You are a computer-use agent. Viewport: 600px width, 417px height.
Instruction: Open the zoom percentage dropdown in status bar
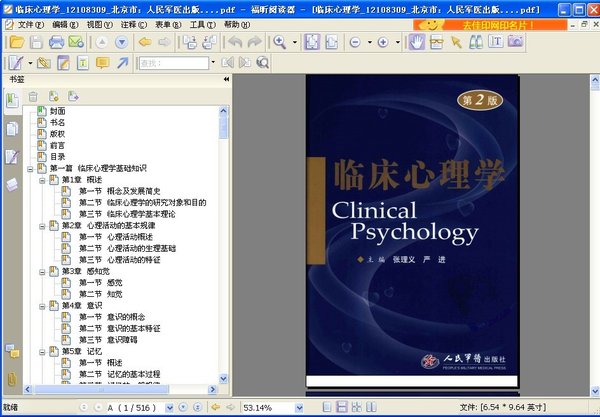[299, 408]
